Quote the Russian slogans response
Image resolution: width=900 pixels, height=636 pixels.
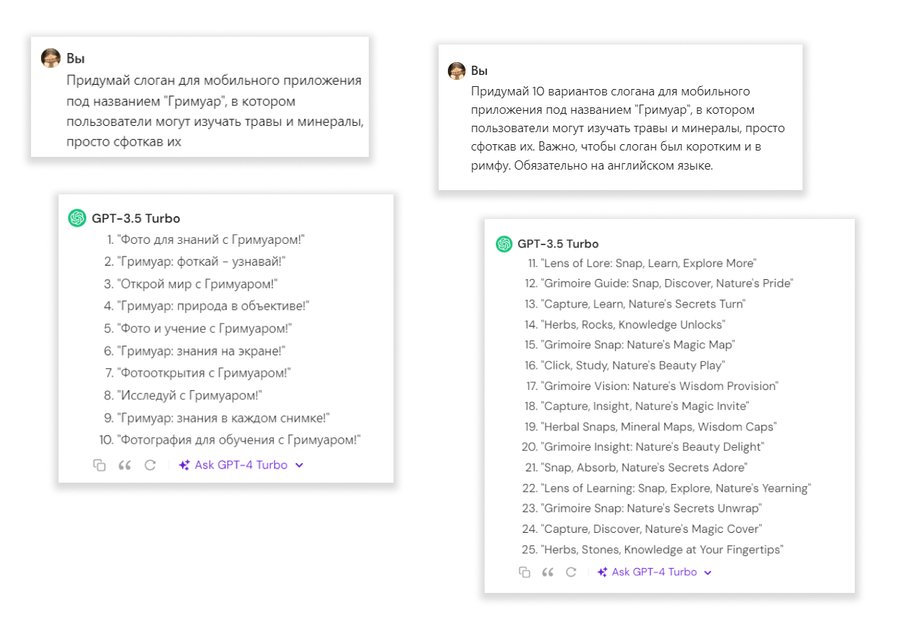pos(125,465)
